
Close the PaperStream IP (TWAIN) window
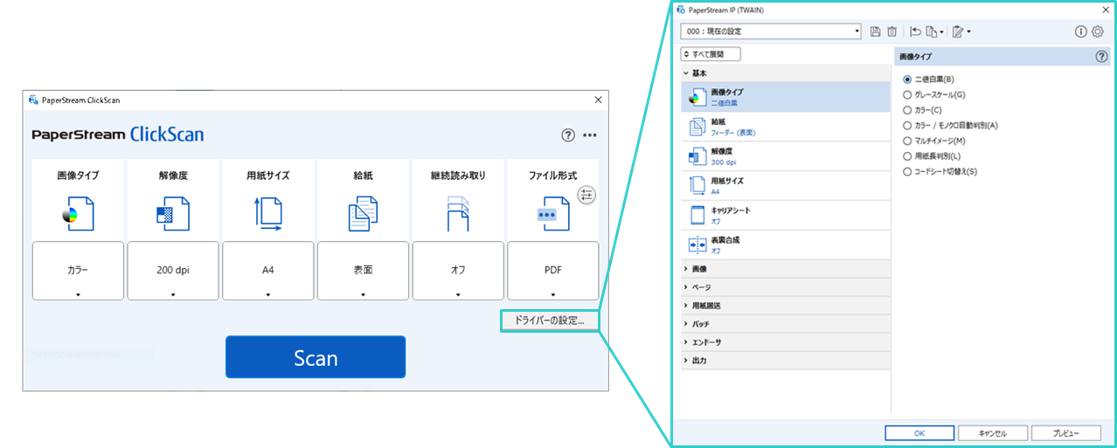1105,10
